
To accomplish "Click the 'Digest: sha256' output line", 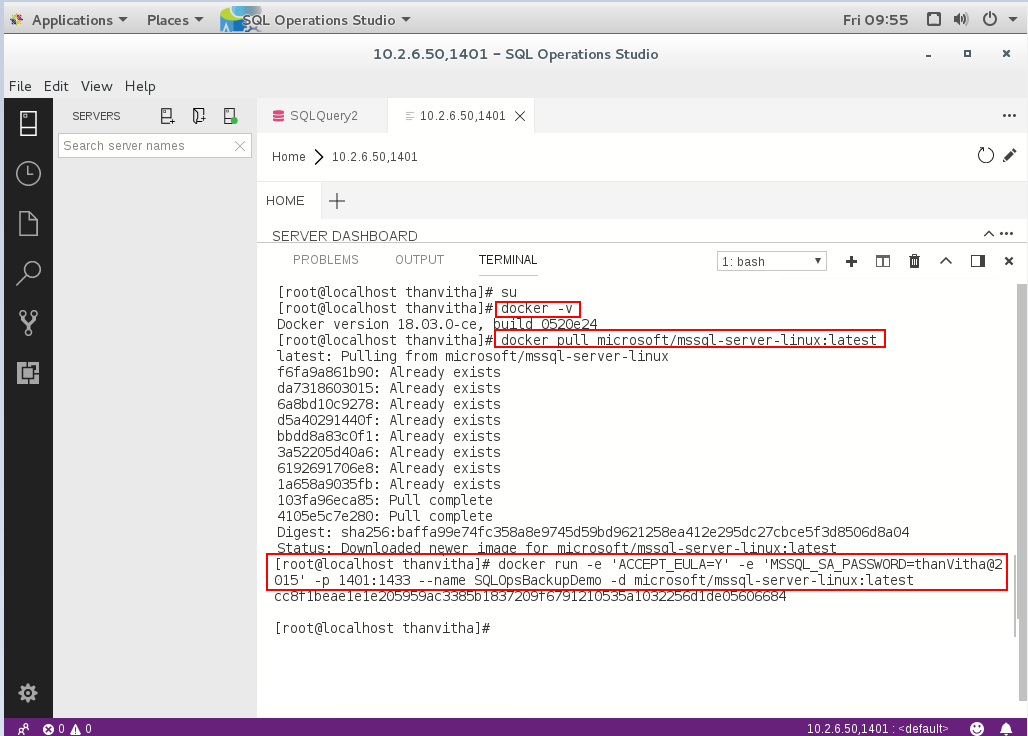I will 593,532.
